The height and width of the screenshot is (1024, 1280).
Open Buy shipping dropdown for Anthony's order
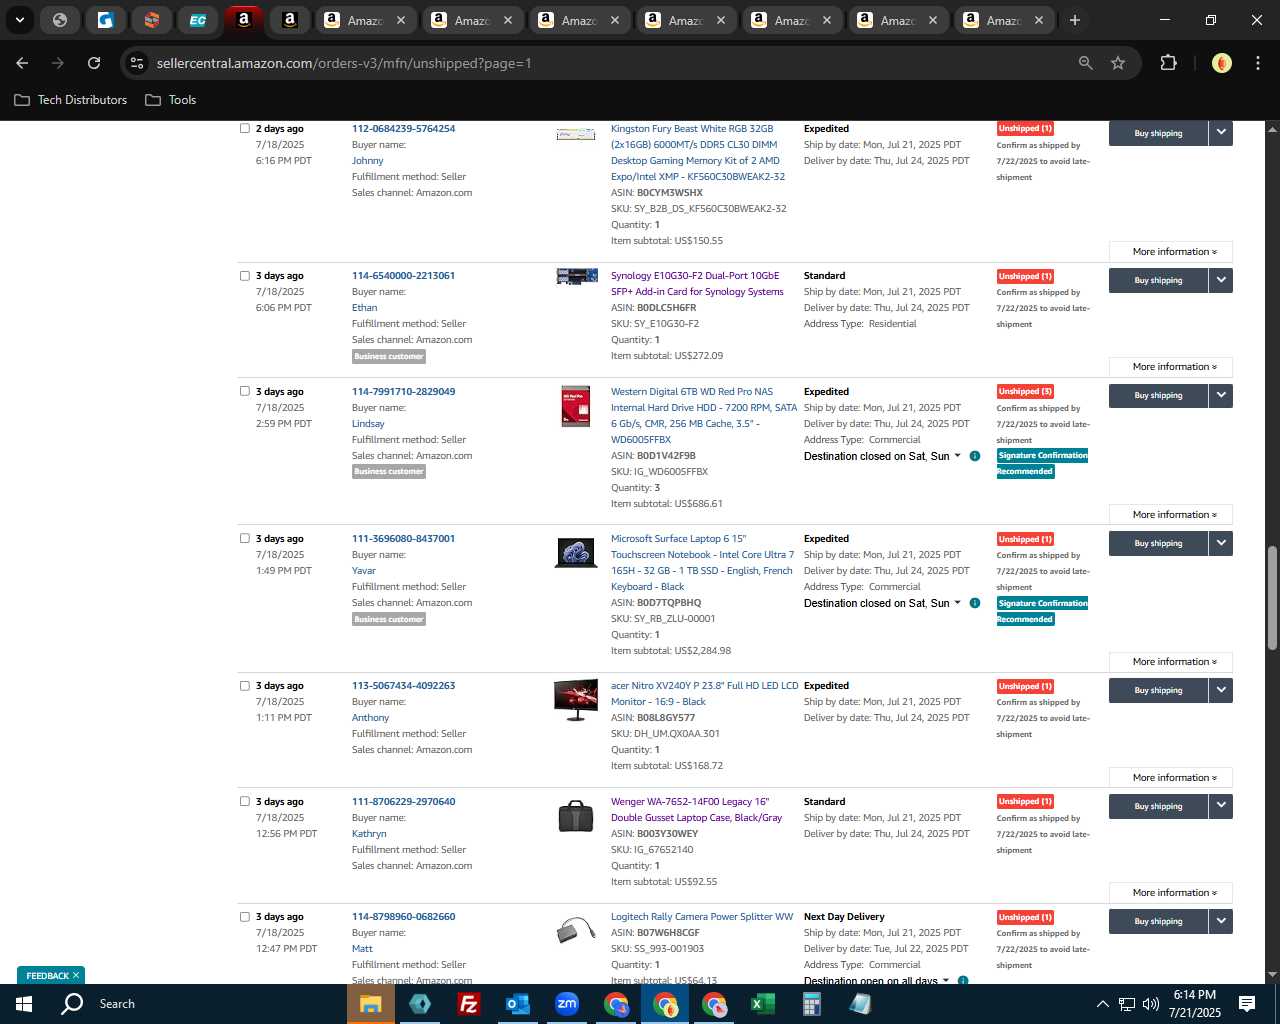tap(1221, 691)
